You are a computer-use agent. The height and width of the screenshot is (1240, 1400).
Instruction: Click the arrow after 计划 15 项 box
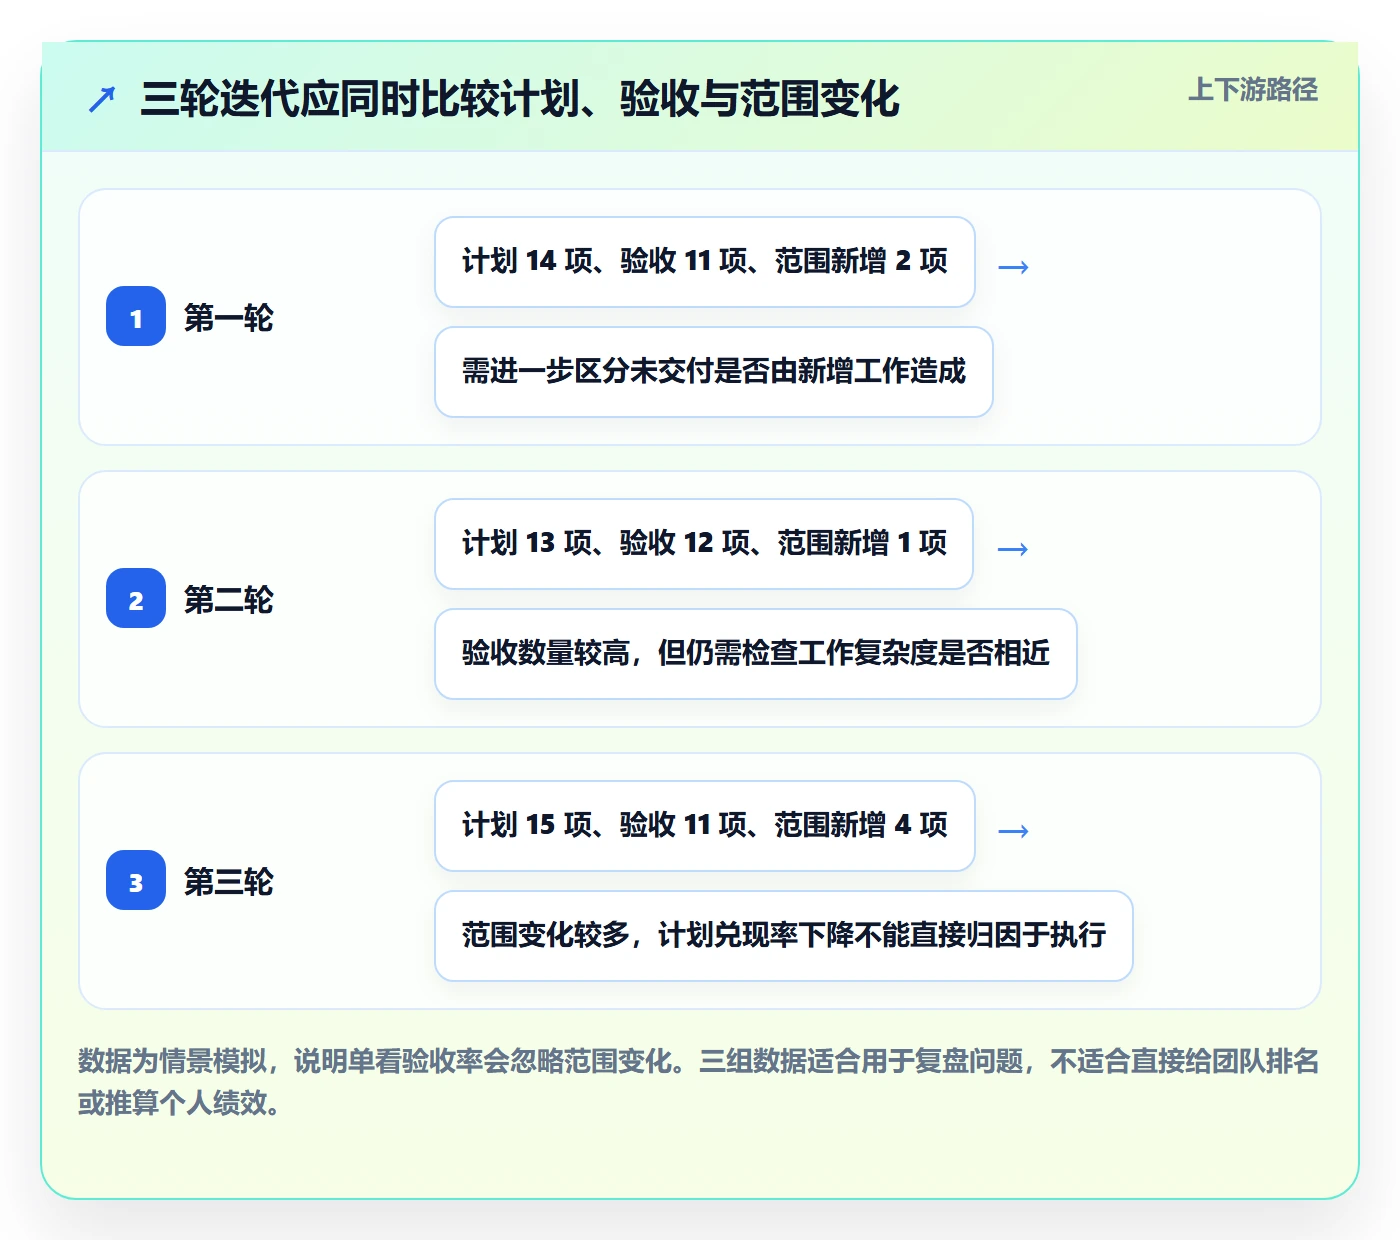(1013, 830)
